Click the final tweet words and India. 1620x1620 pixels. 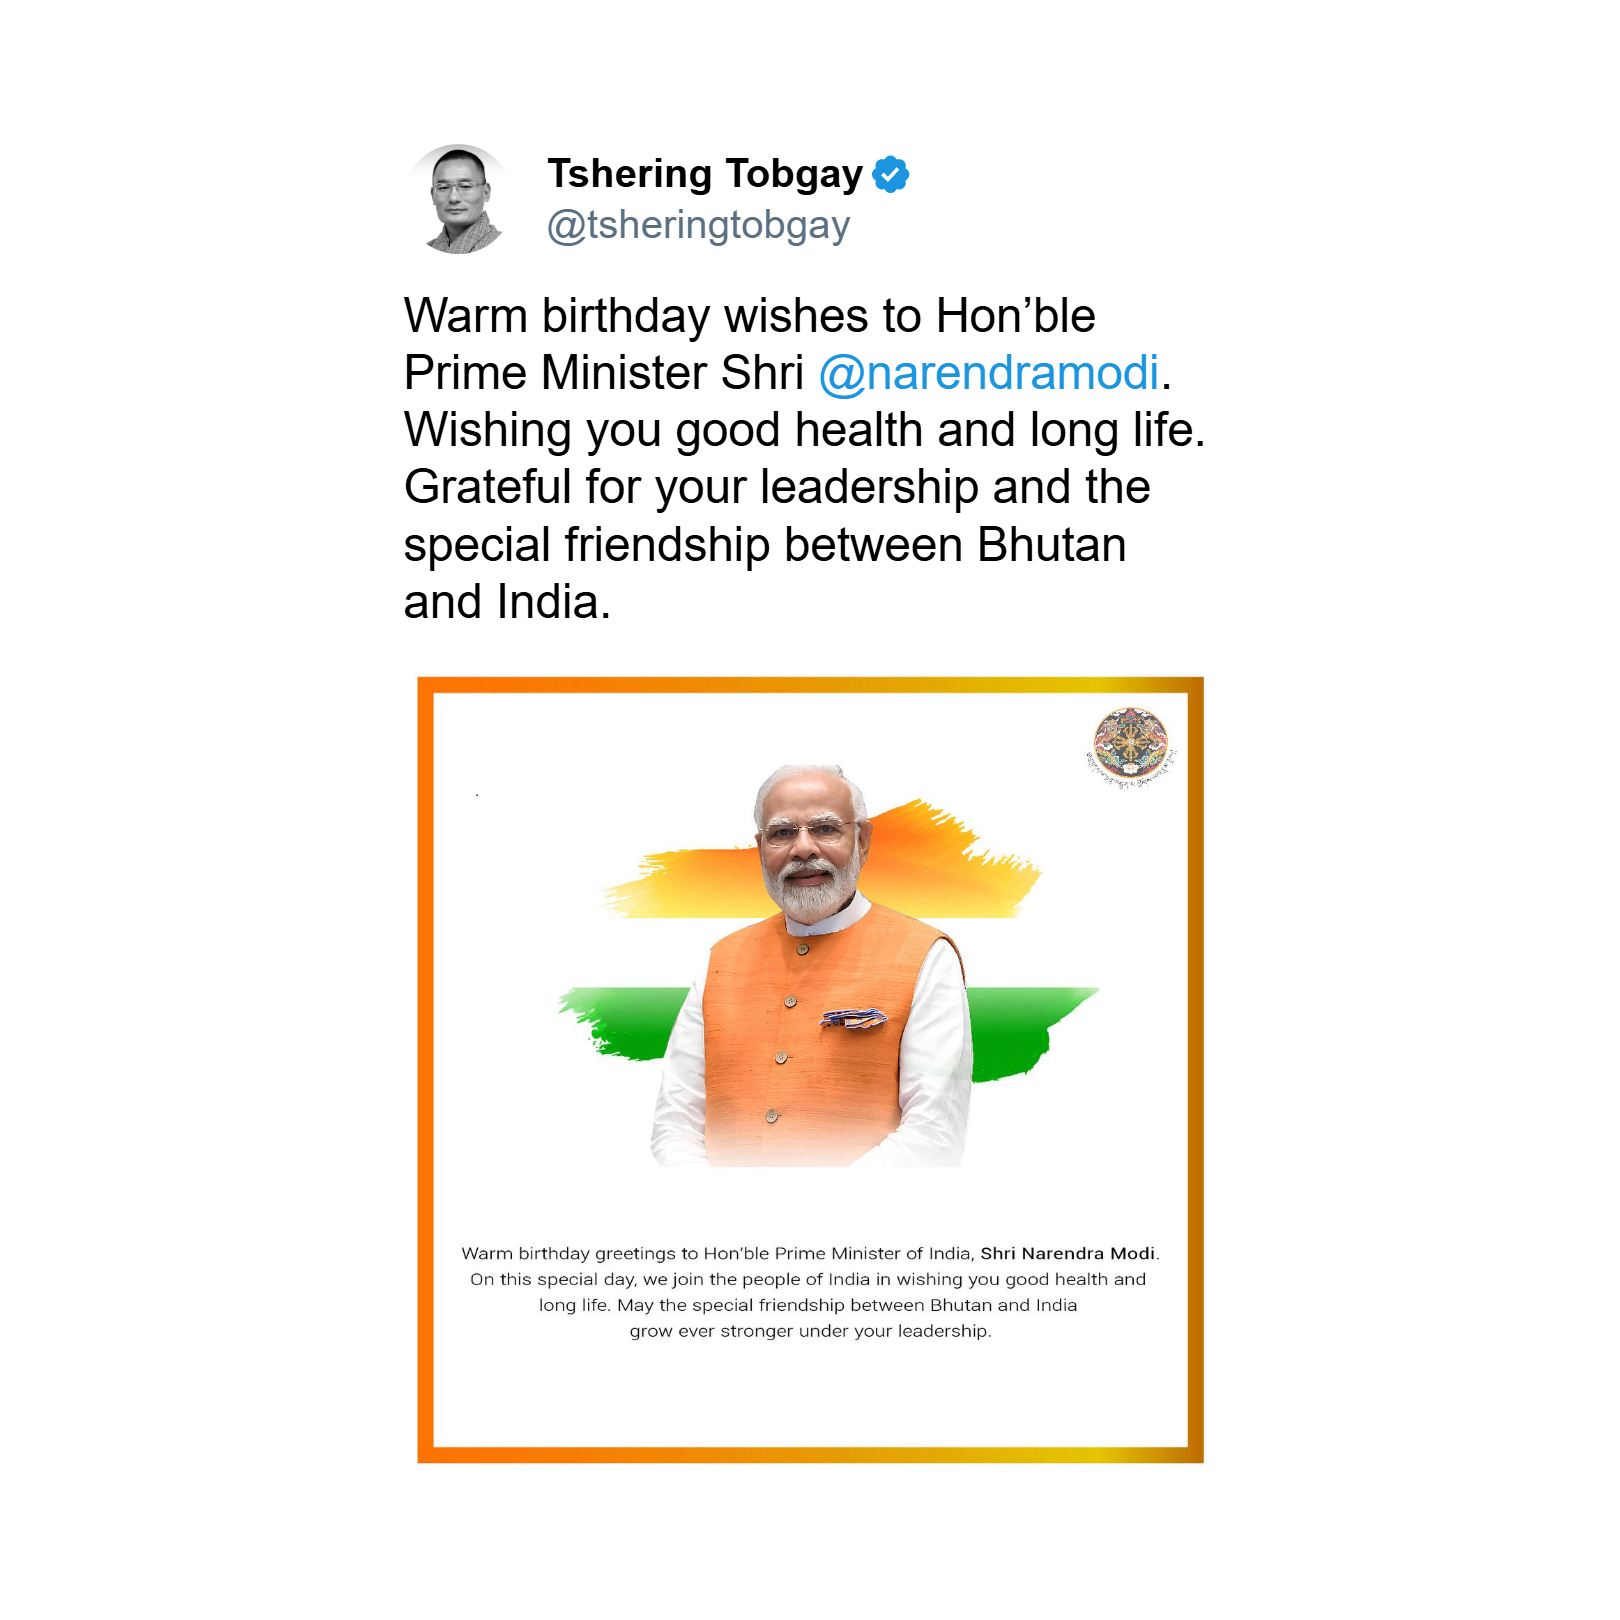pyautogui.click(x=507, y=602)
